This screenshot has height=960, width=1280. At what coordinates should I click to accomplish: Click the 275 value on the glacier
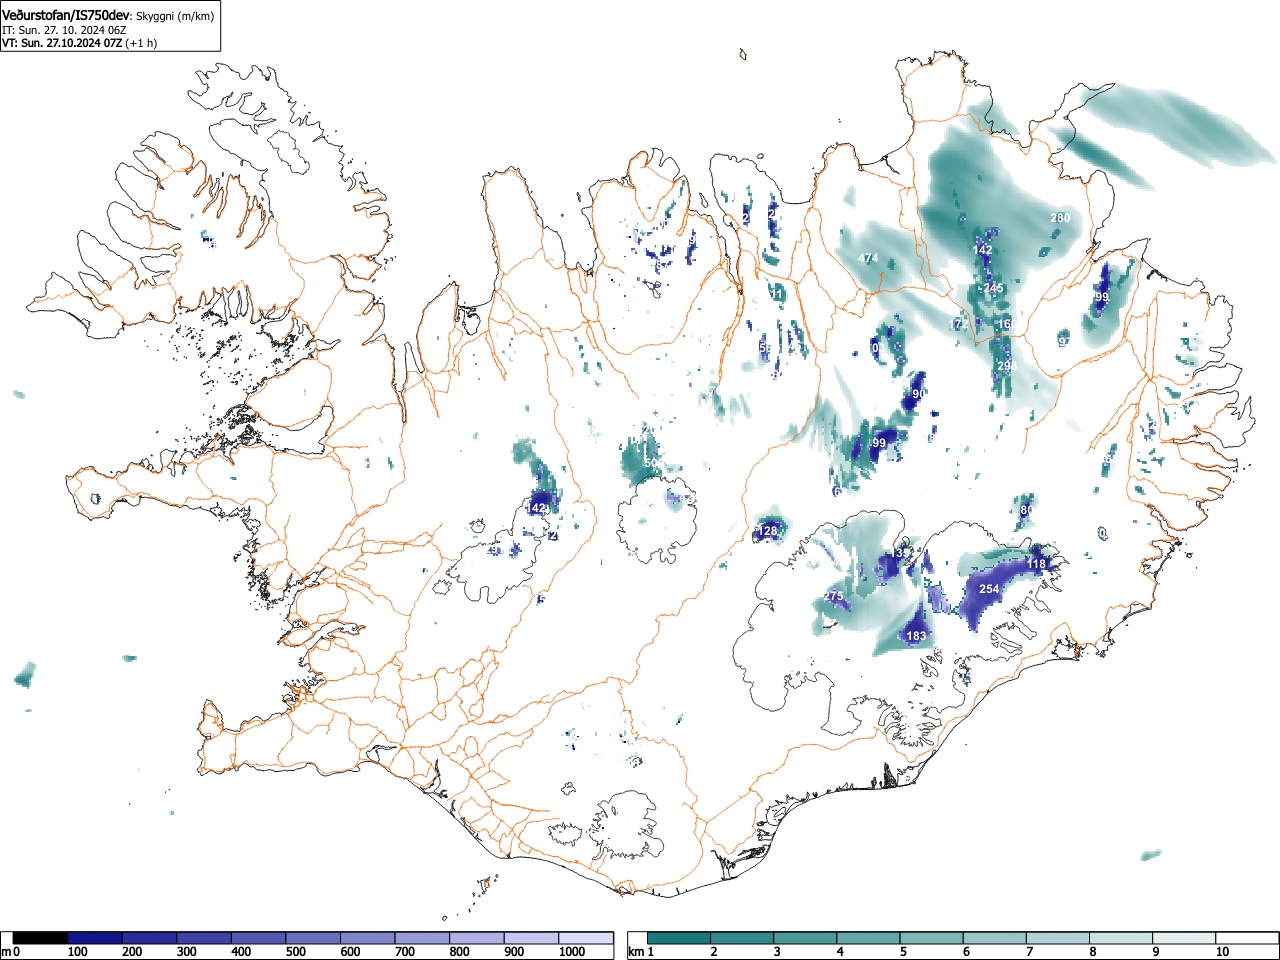coord(833,596)
